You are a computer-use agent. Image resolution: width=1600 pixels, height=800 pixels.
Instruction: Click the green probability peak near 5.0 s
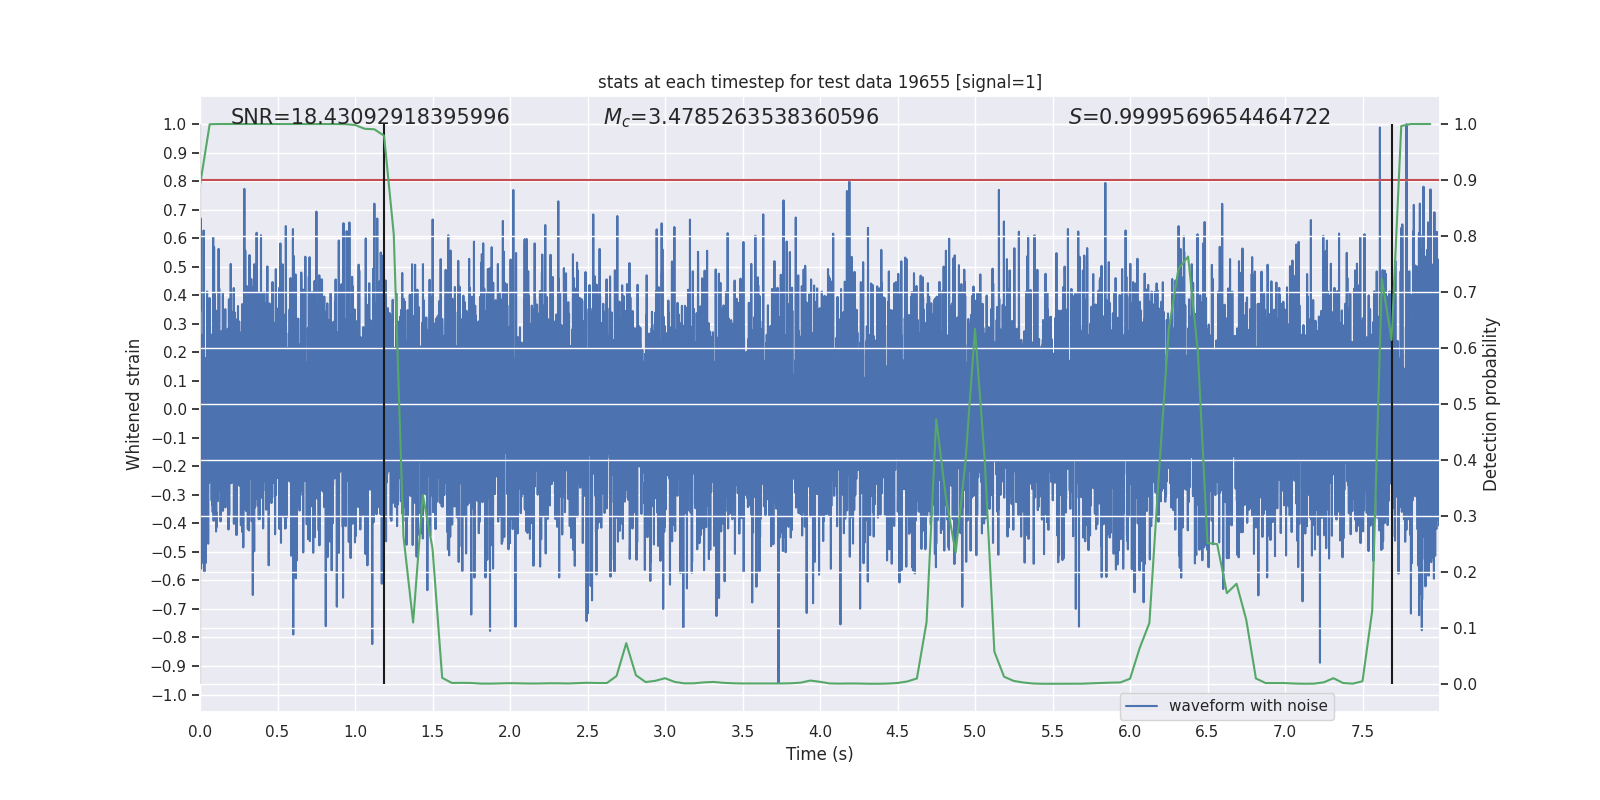(x=975, y=330)
